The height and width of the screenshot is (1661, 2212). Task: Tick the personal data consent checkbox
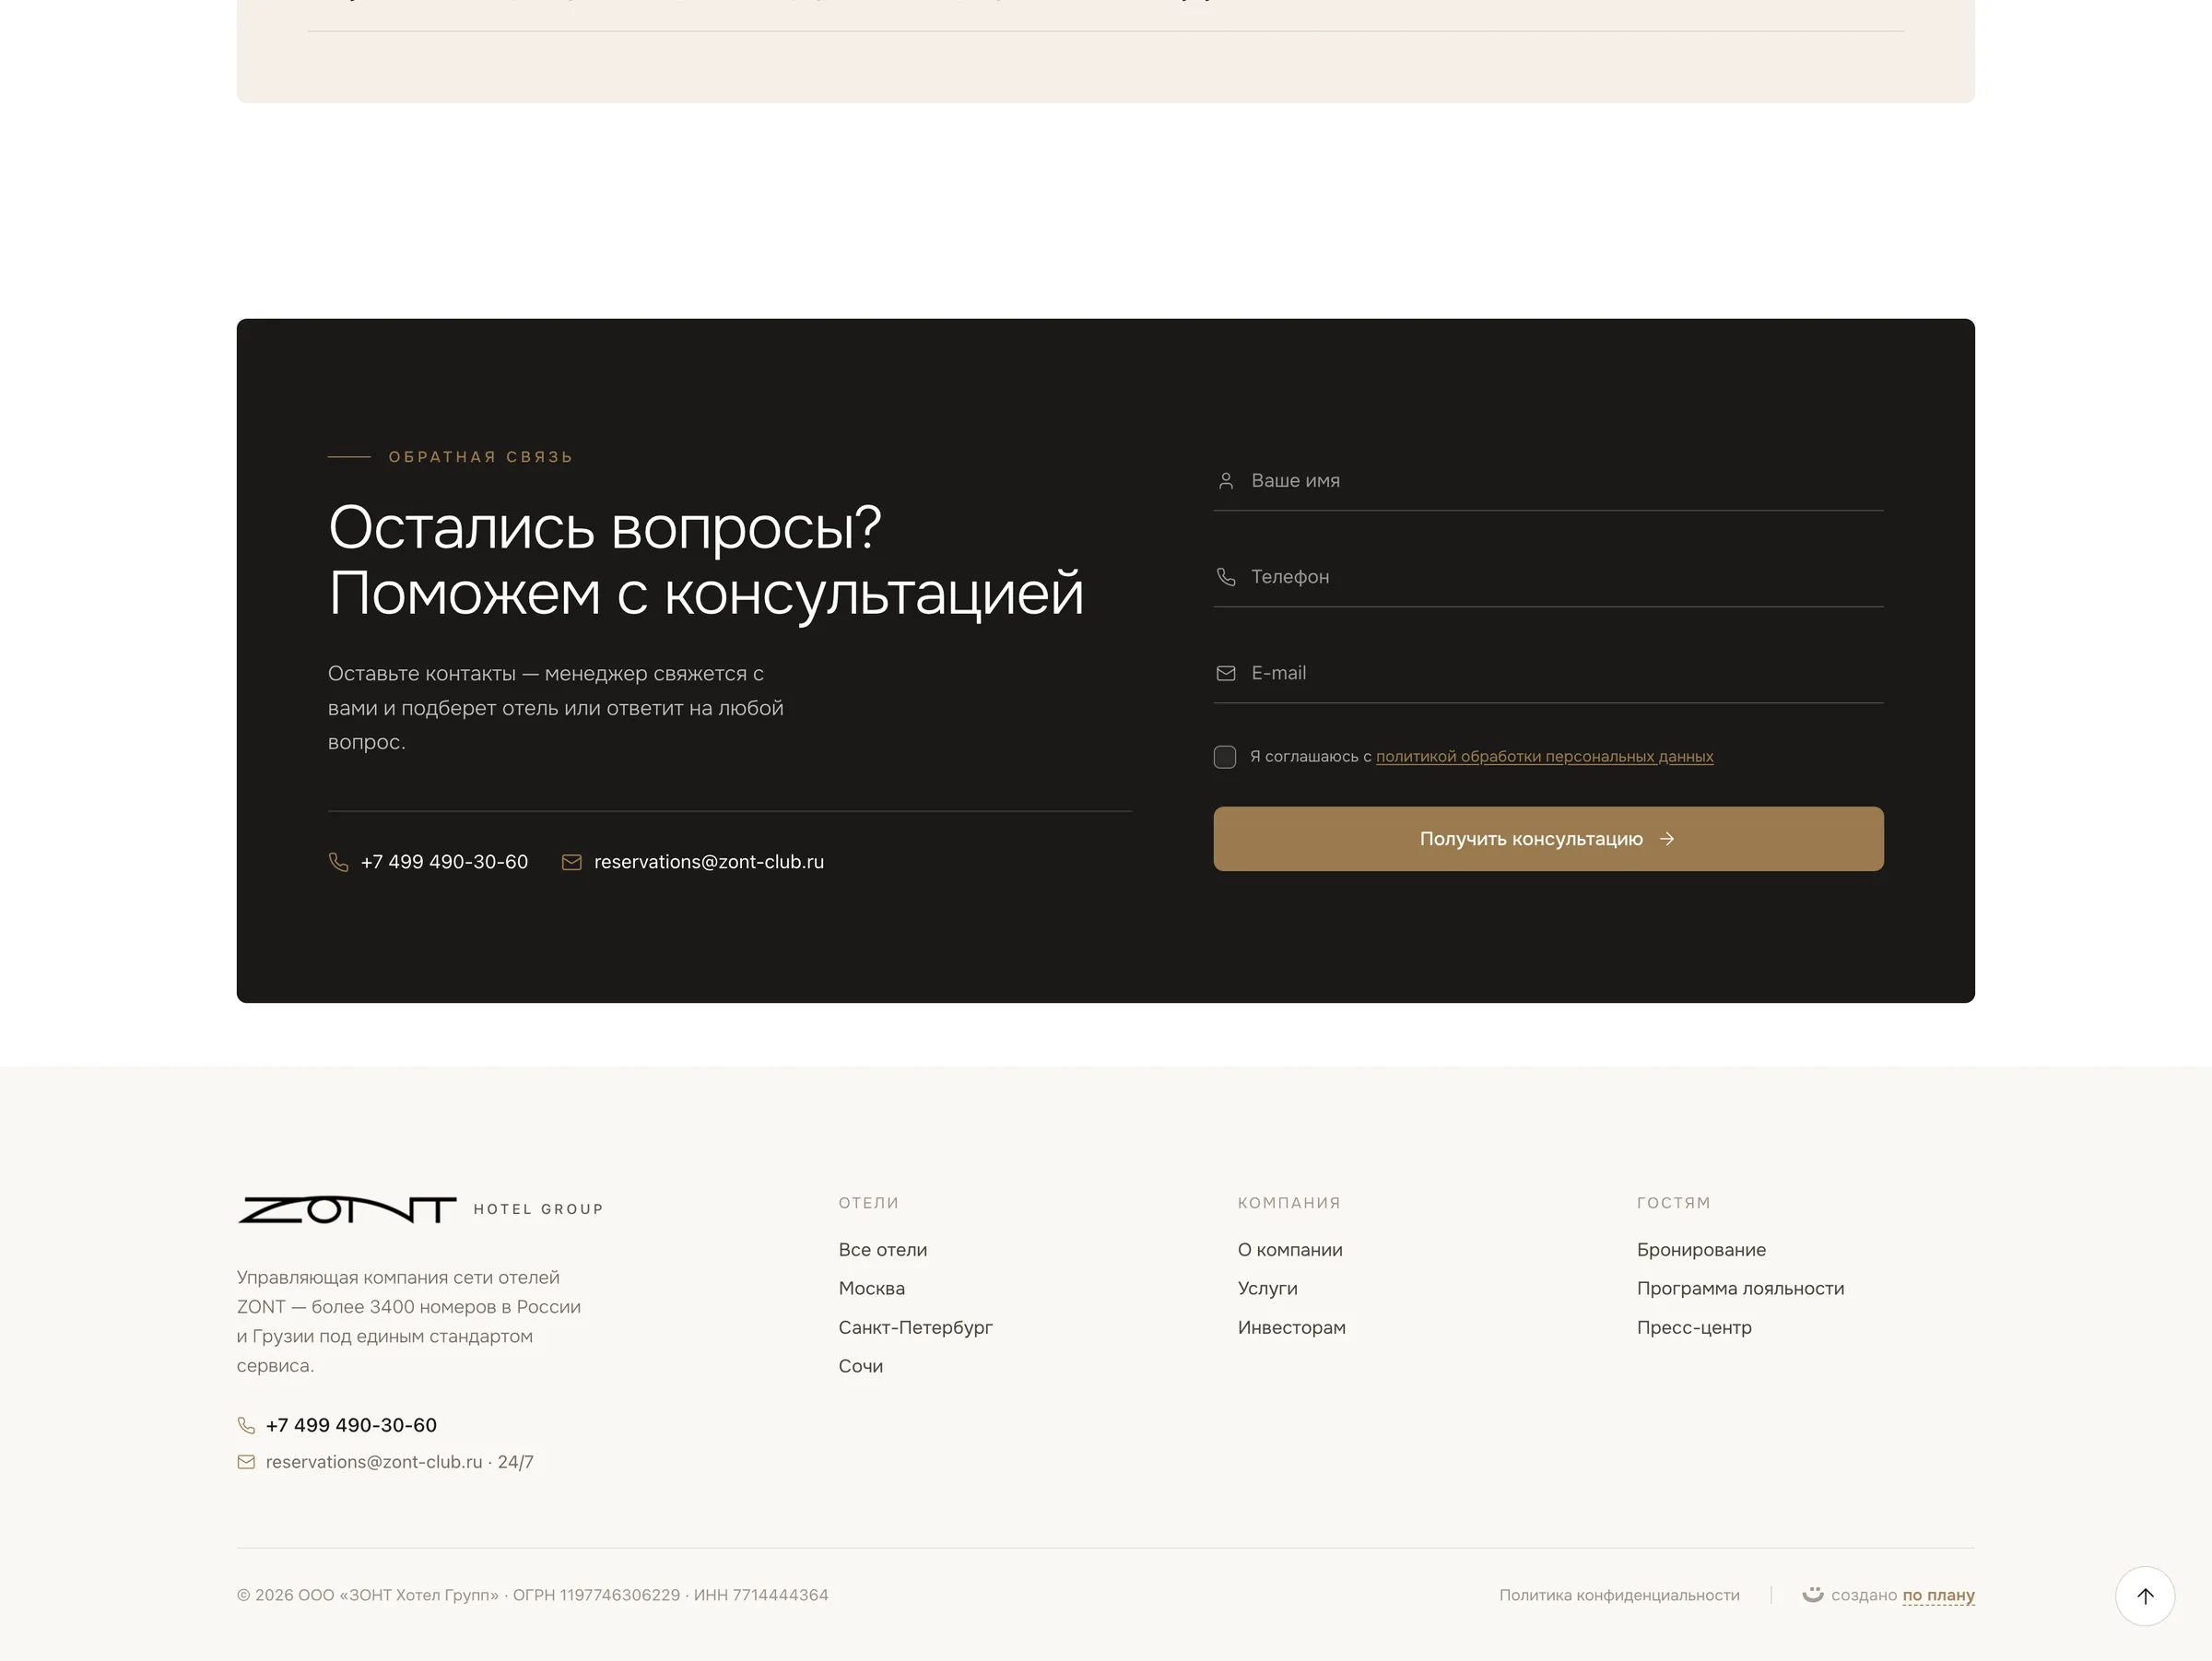(x=1224, y=757)
